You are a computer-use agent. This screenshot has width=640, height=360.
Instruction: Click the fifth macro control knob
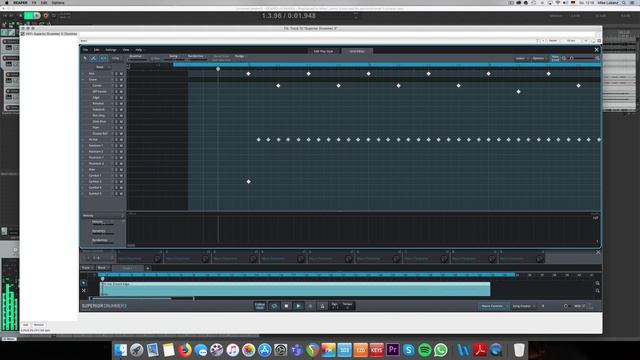coord(349,259)
